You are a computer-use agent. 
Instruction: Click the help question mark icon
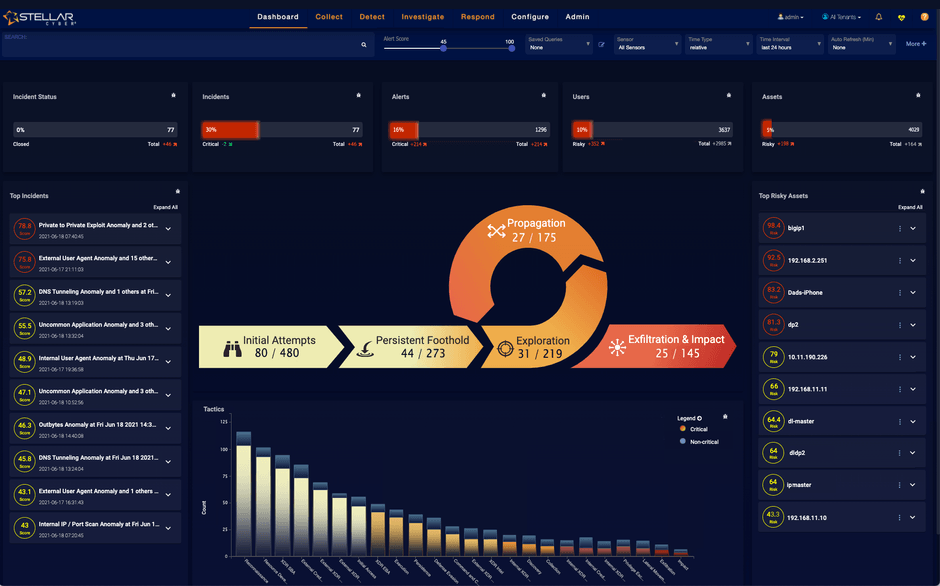coord(924,17)
